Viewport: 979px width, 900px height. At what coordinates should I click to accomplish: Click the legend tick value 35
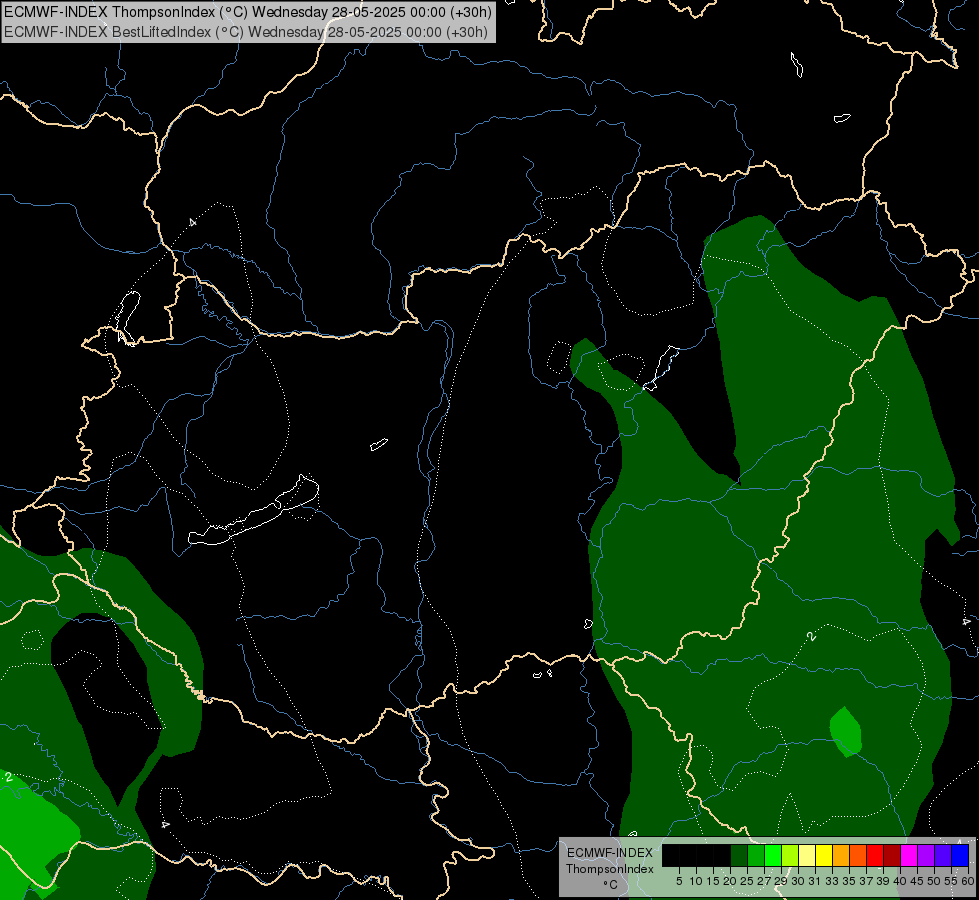pyautogui.click(x=849, y=881)
